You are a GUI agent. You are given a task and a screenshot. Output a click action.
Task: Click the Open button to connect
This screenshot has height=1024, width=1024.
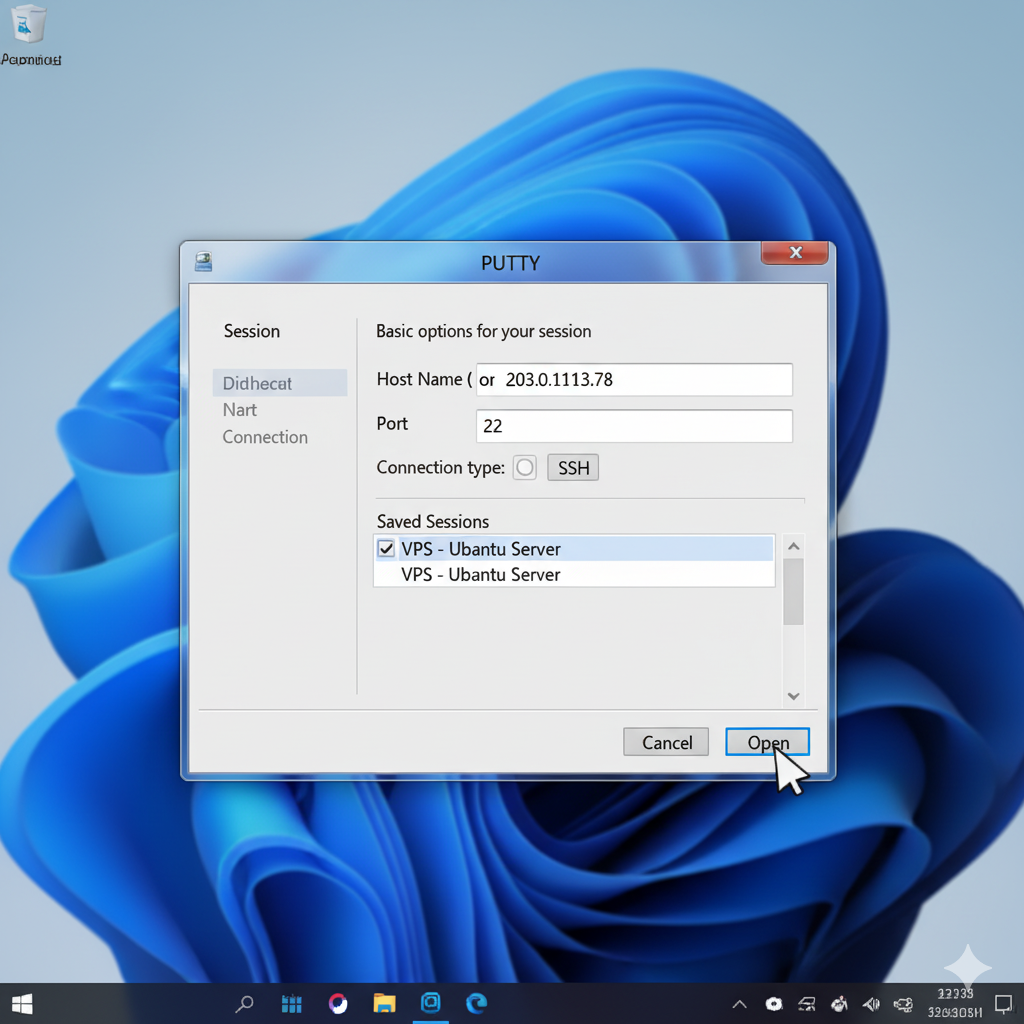coord(767,742)
